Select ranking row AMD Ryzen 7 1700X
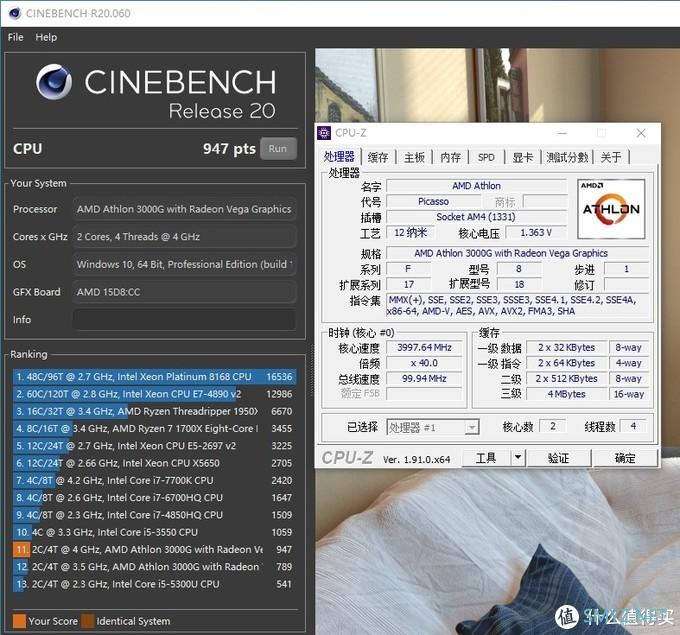The width and height of the screenshot is (680, 635). tap(154, 429)
